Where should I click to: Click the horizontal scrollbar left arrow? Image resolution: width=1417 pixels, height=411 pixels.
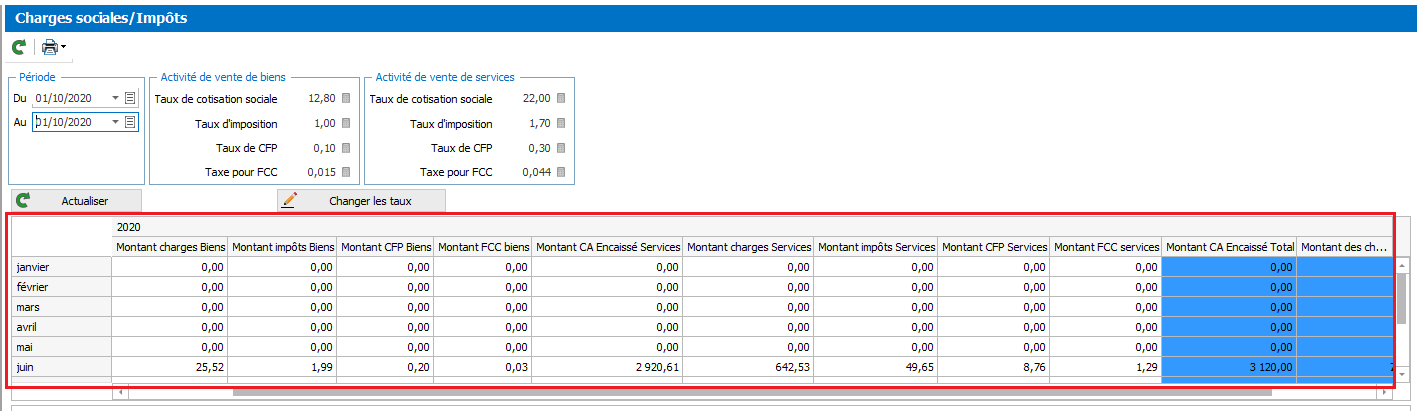(x=120, y=393)
